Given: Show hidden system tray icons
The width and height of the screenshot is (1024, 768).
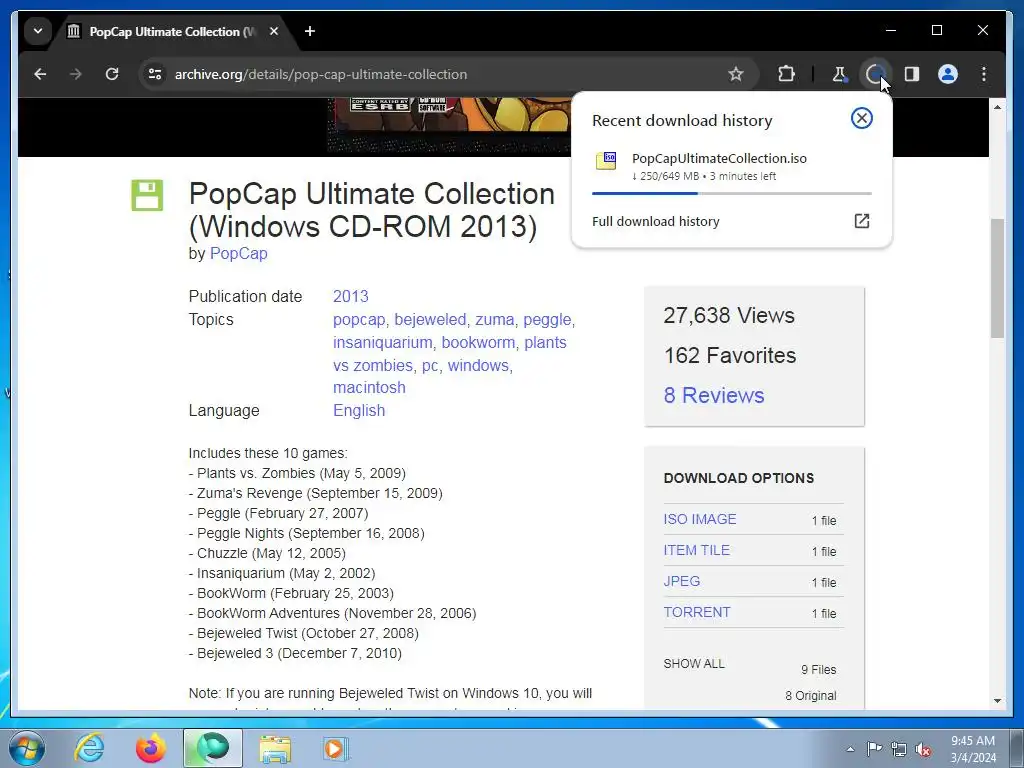Looking at the screenshot, I should pyautogui.click(x=850, y=749).
